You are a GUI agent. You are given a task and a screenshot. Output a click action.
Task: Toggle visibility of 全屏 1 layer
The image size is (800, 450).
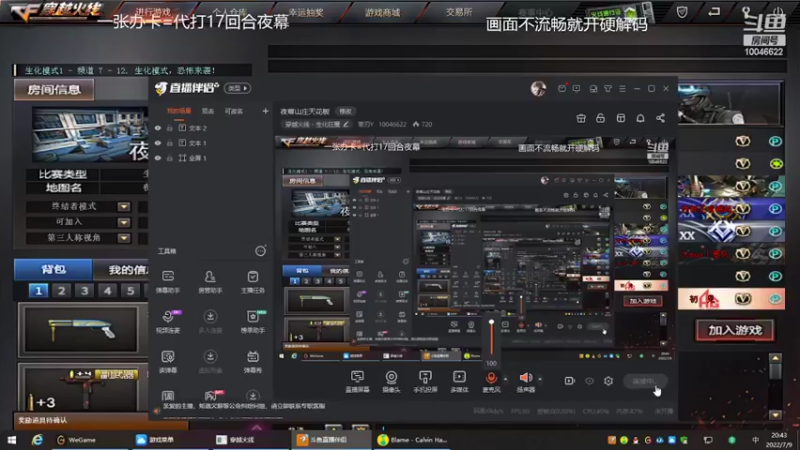click(x=158, y=158)
